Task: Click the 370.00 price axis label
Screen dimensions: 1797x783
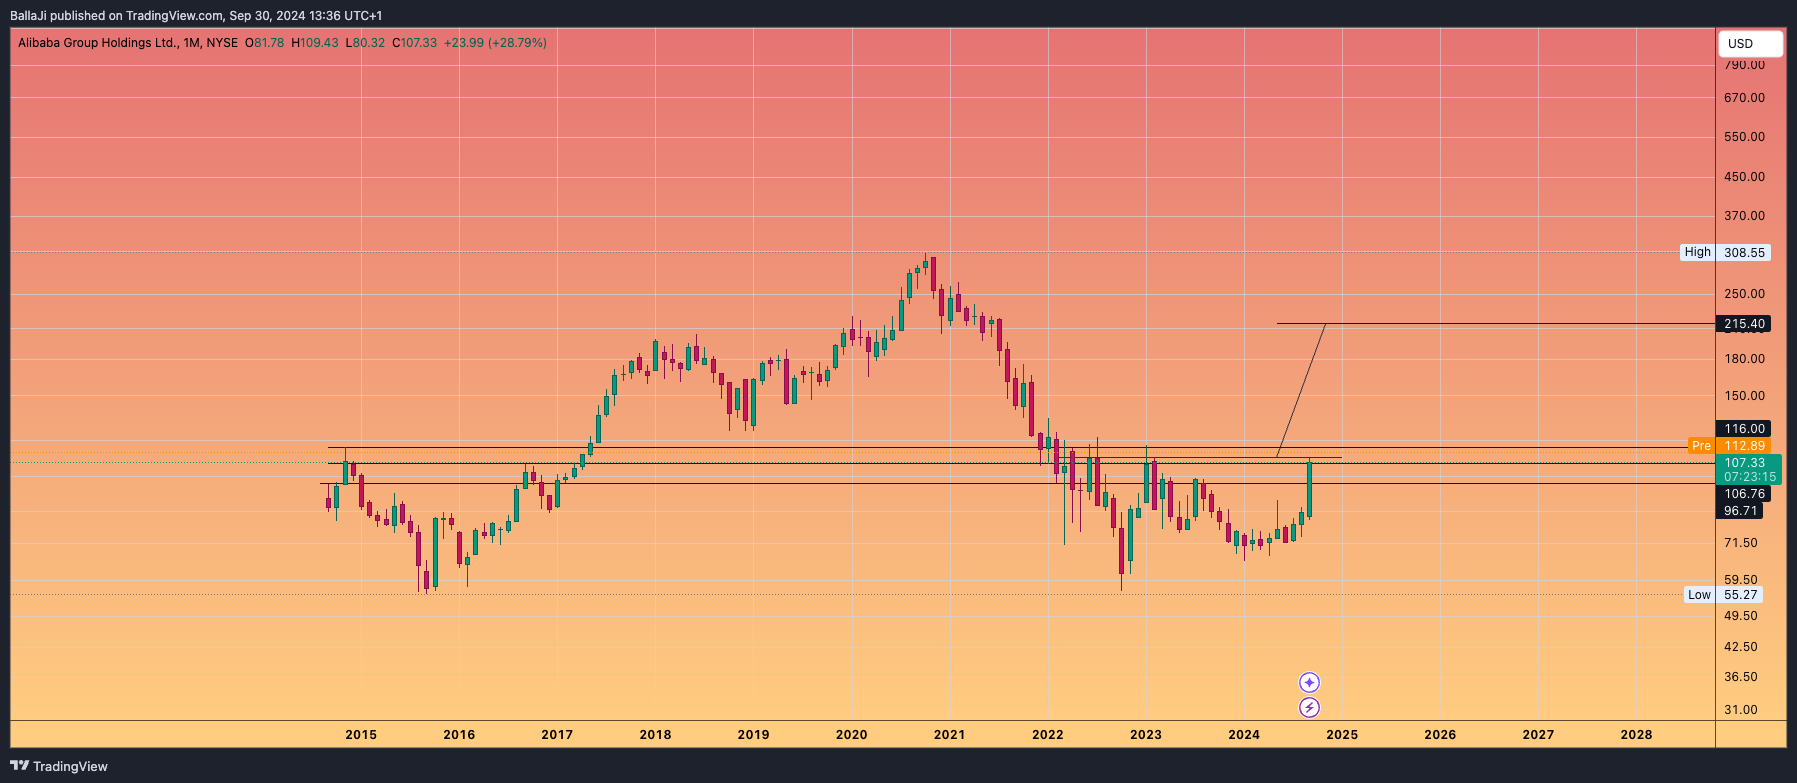Action: pyautogui.click(x=1744, y=216)
